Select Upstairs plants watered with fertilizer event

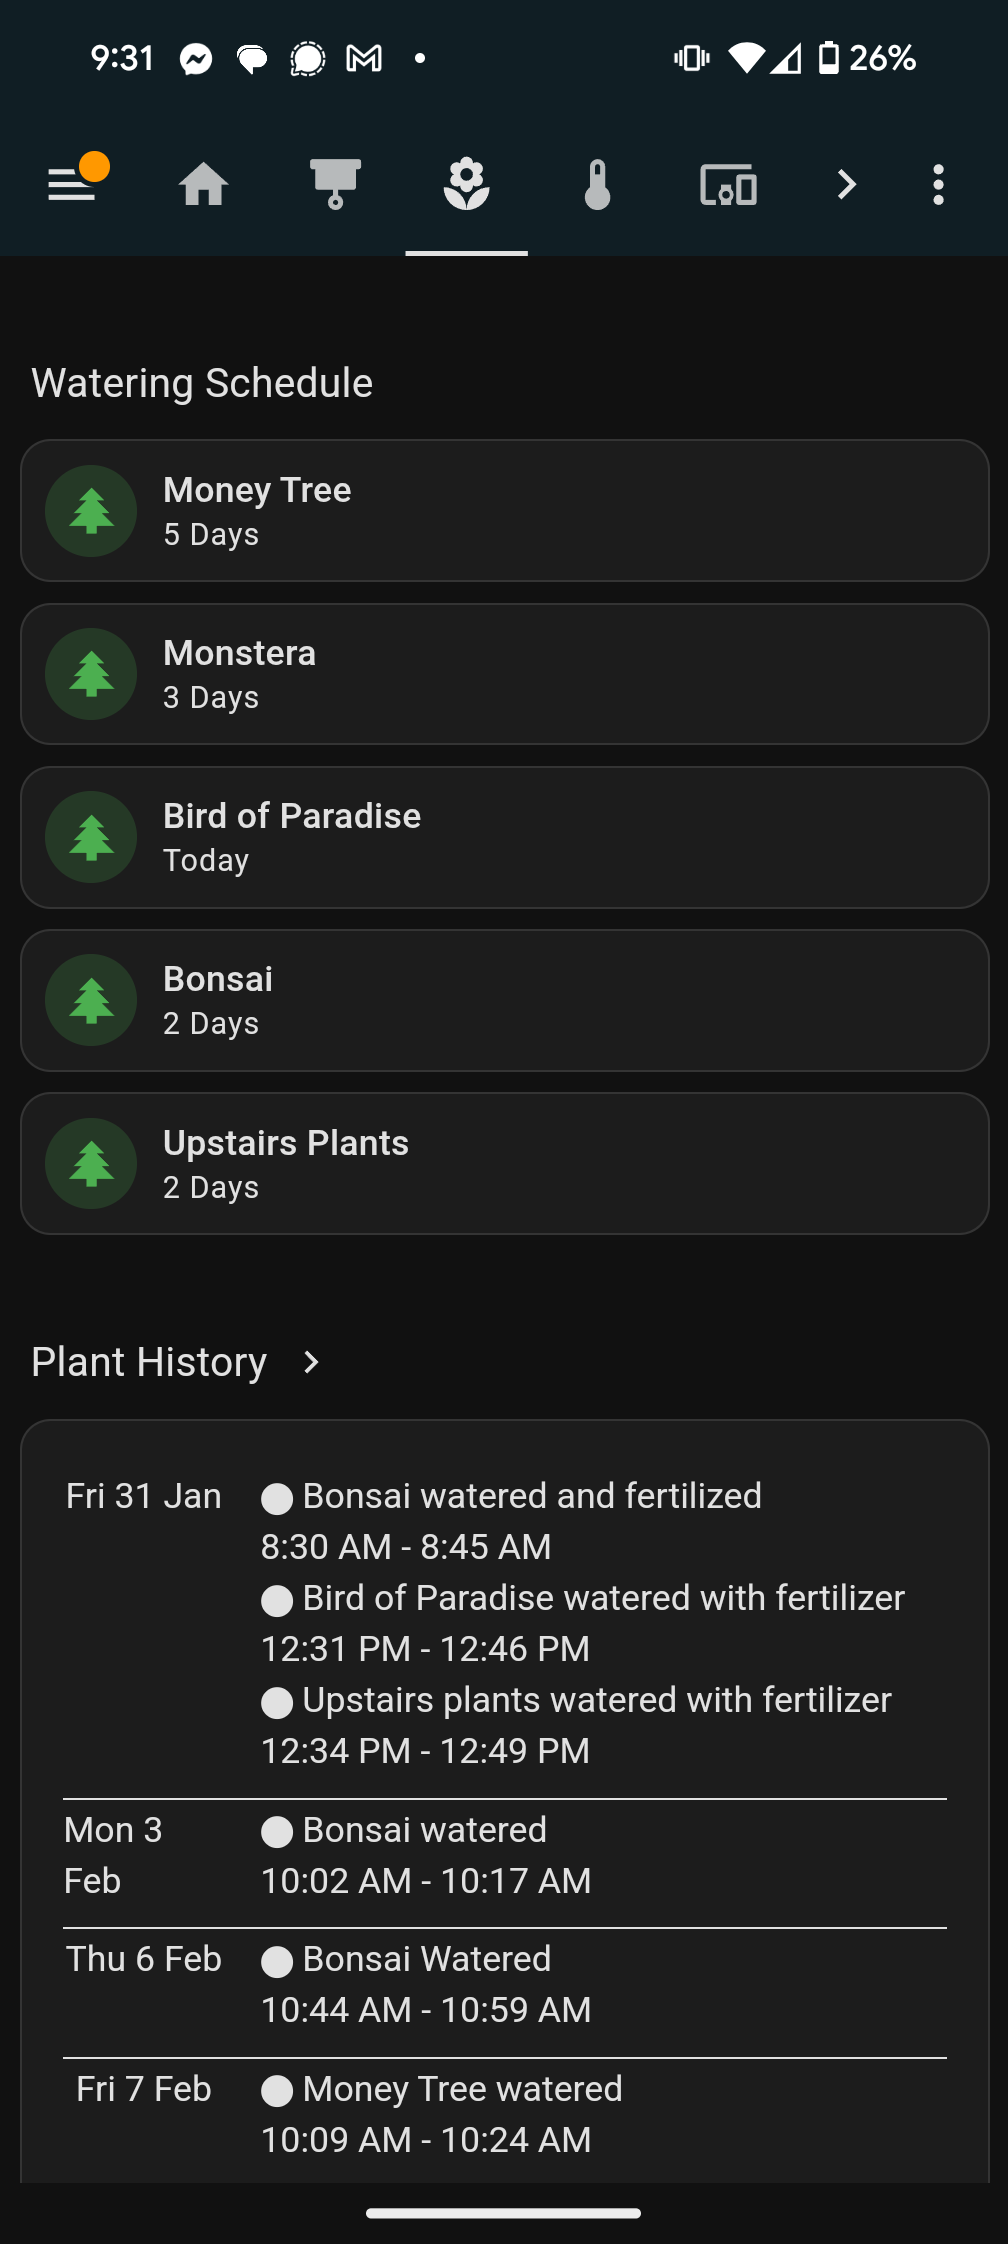(x=596, y=1700)
